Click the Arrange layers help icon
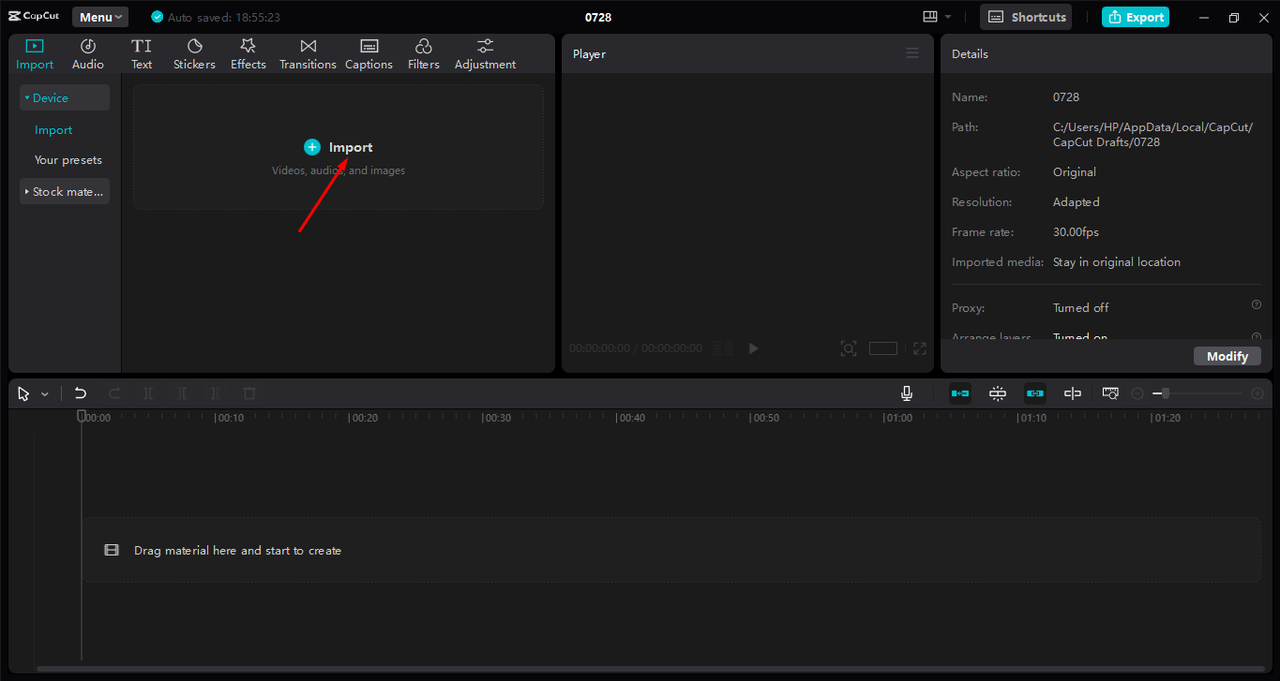Image resolution: width=1280 pixels, height=681 pixels. click(1256, 337)
